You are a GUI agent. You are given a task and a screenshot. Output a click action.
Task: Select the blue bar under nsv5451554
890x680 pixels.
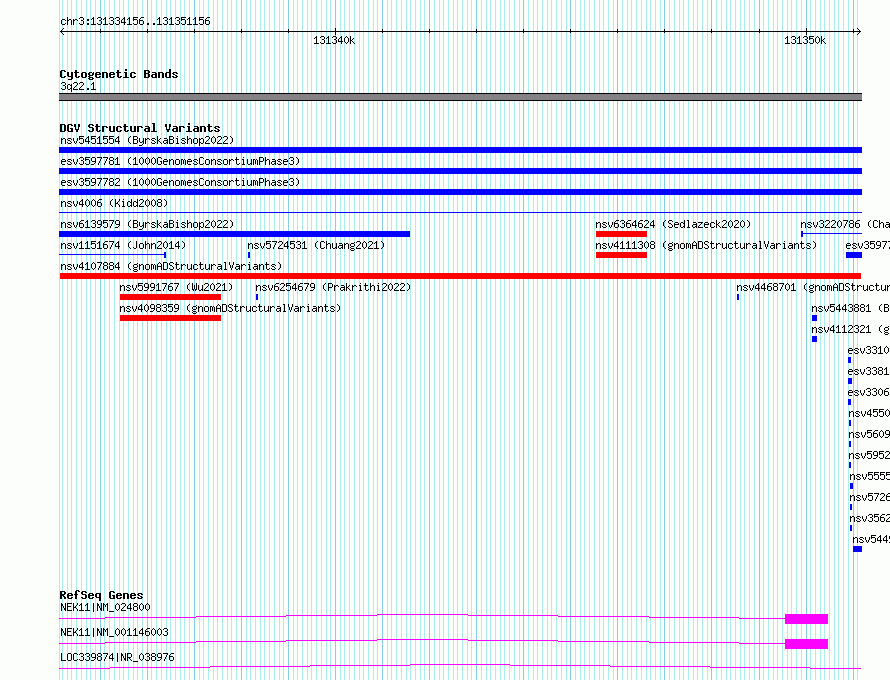tap(460, 150)
